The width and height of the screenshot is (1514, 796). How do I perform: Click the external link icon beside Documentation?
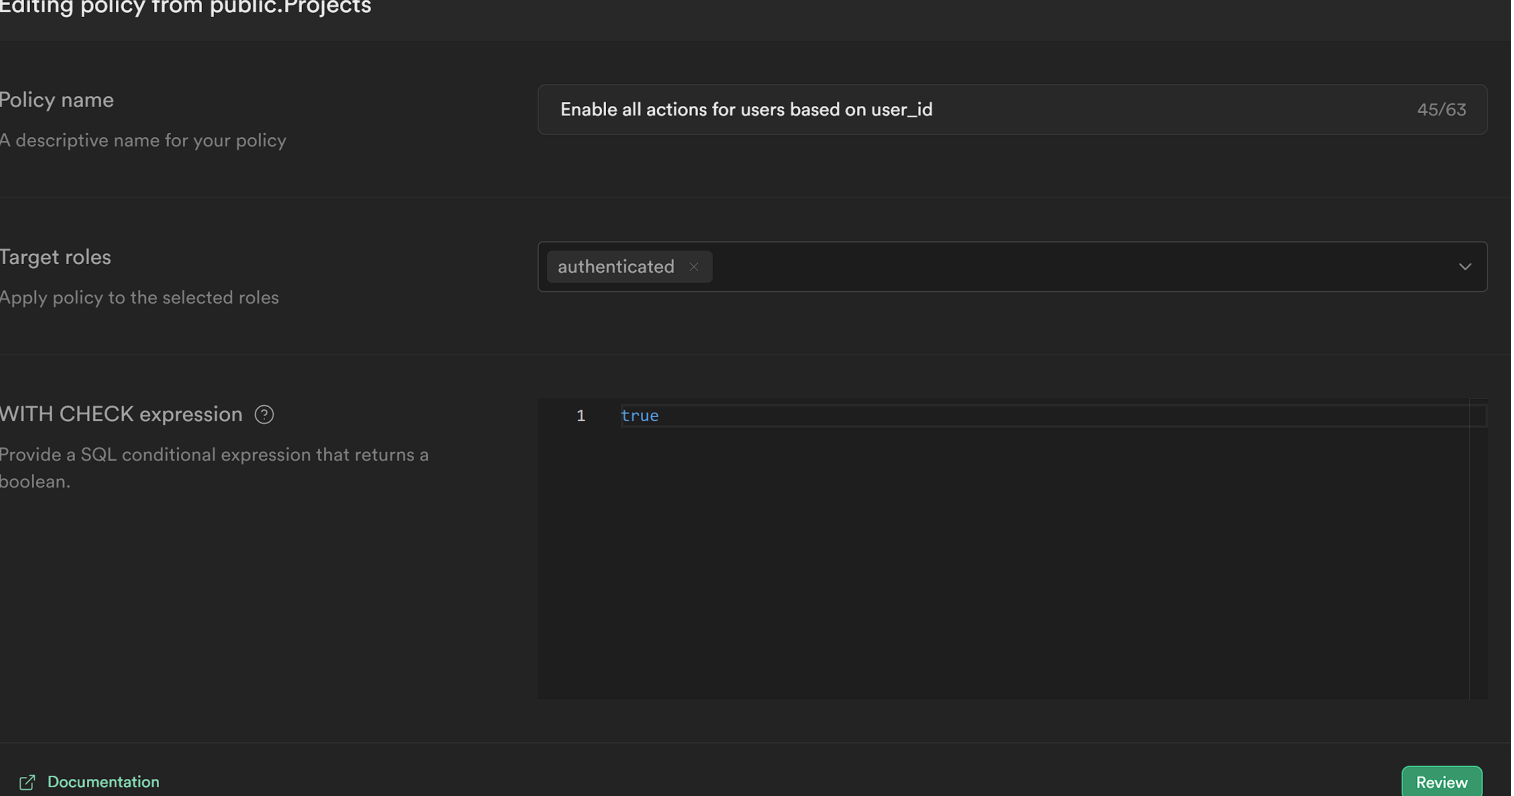(x=27, y=782)
